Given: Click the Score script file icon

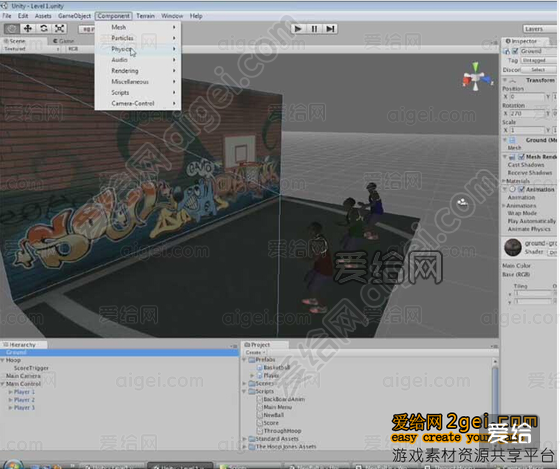Looking at the screenshot, I should pyautogui.click(x=260, y=423).
